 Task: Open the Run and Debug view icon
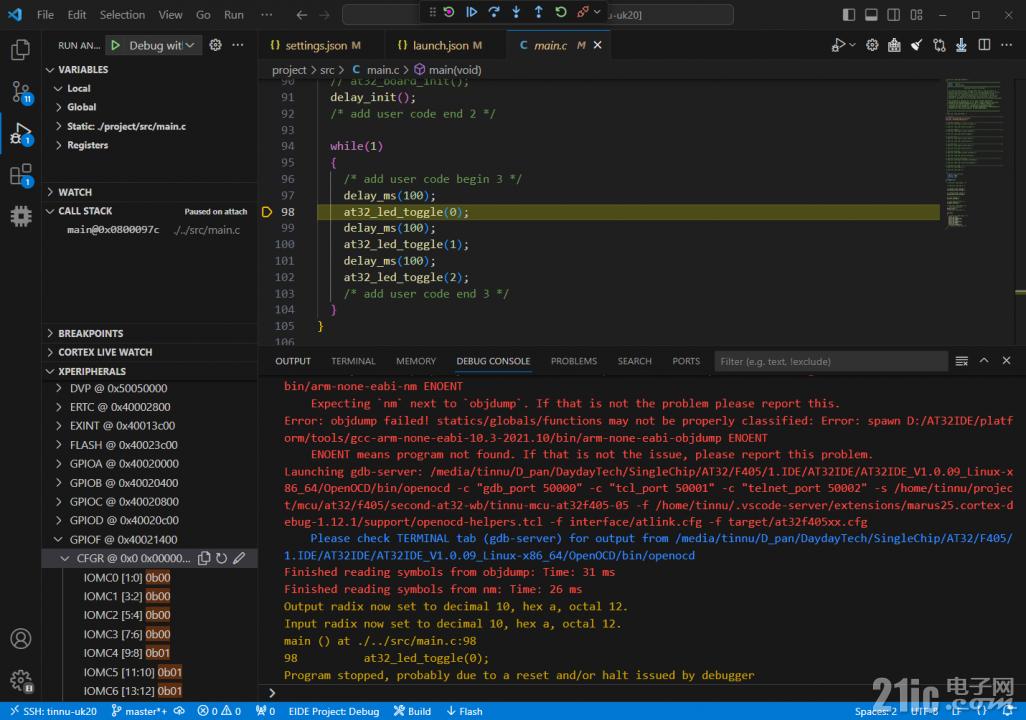20,134
